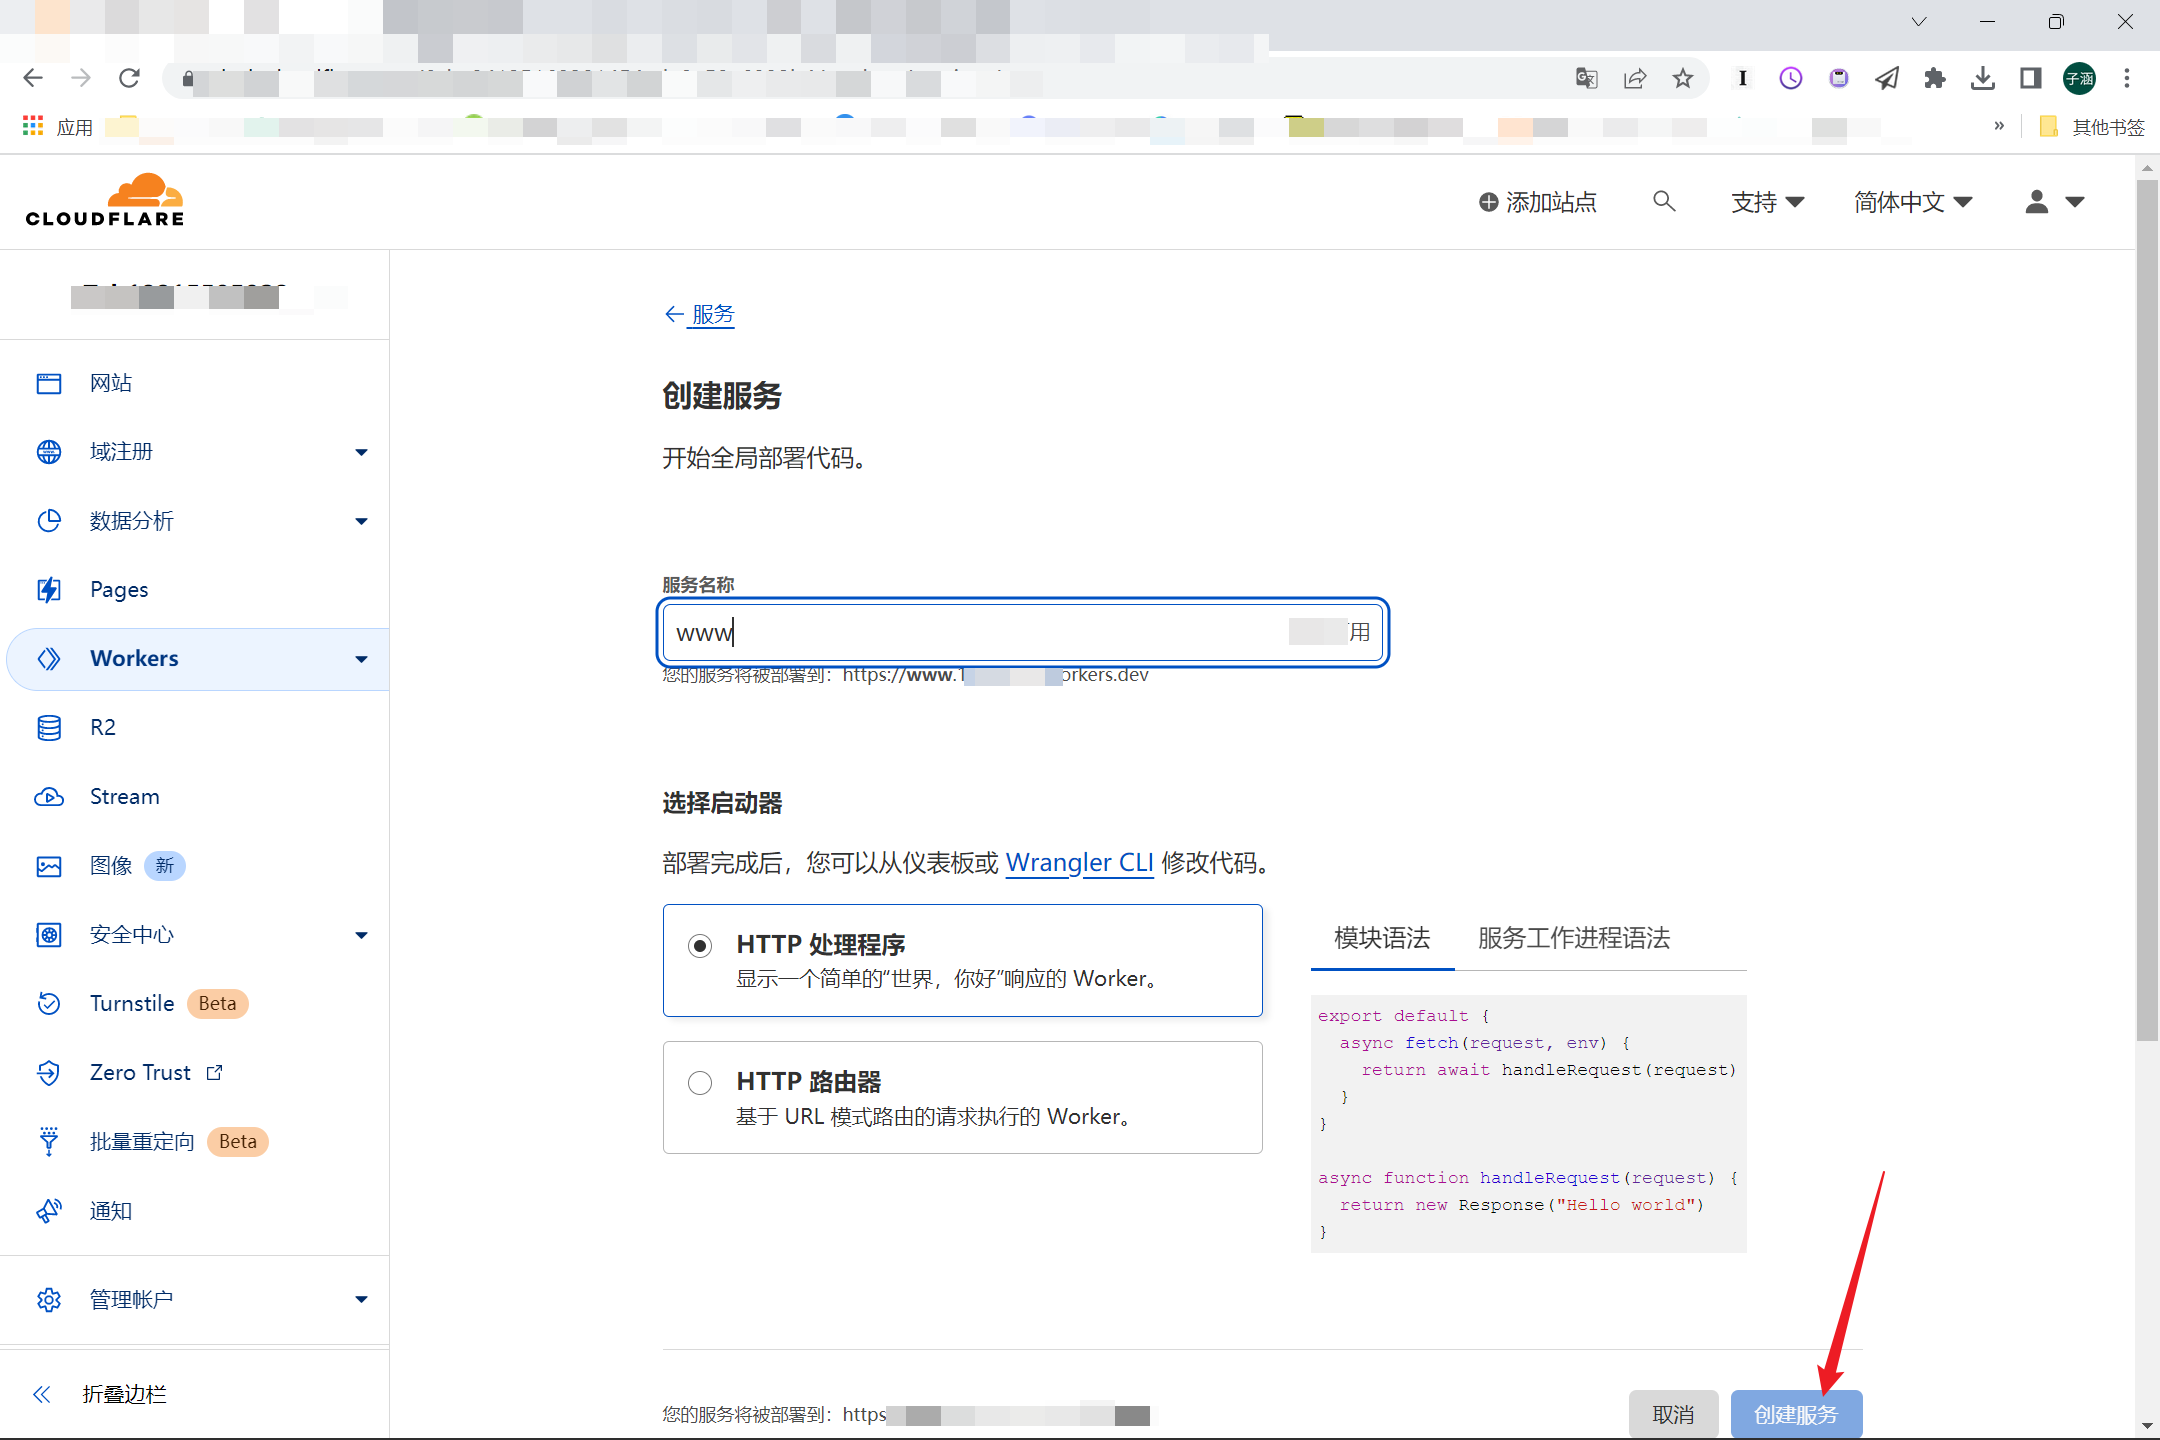Expand the 安全中心 dropdown arrow
Image resolution: width=2160 pixels, height=1440 pixels.
(x=361, y=935)
